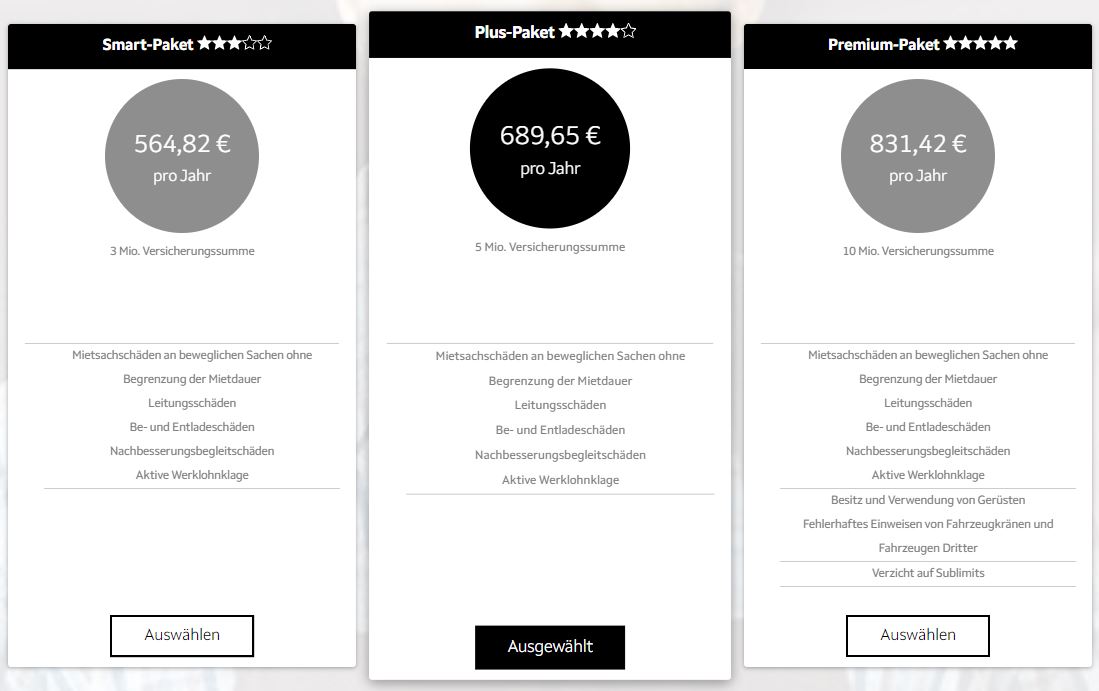
Task: Click the Ausgewählt button on Plus-Paket
Action: (550, 647)
